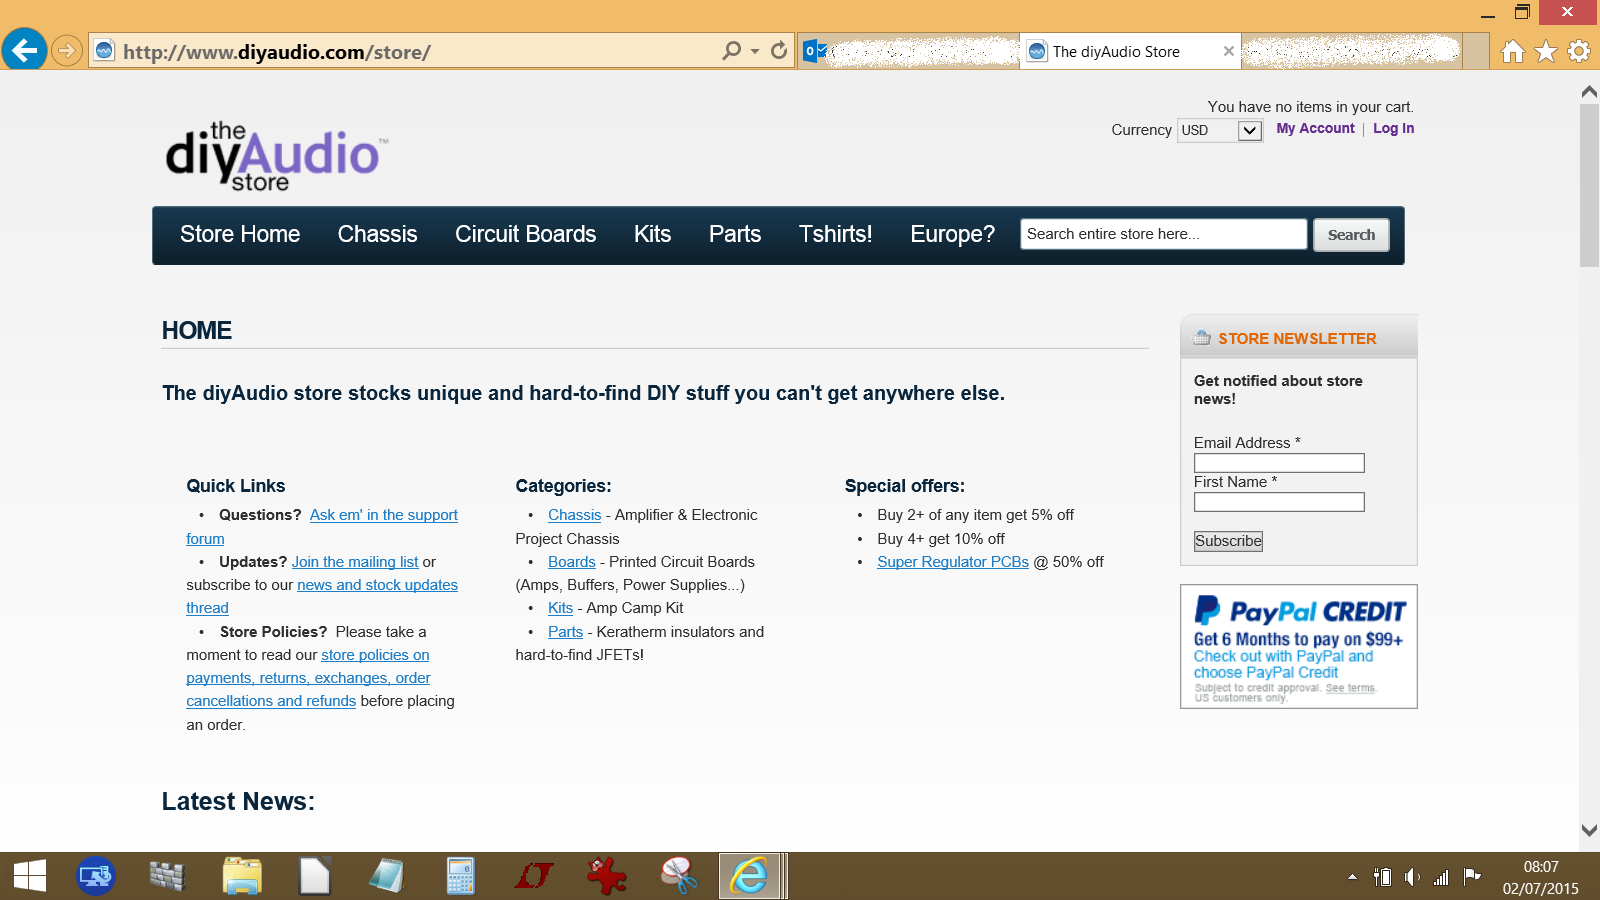
Task: Switch to the Outlook browser tab
Action: pyautogui.click(x=910, y=51)
